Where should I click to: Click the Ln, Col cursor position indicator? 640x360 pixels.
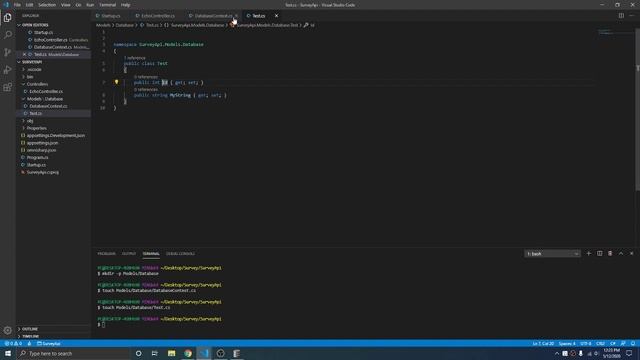[543, 344]
